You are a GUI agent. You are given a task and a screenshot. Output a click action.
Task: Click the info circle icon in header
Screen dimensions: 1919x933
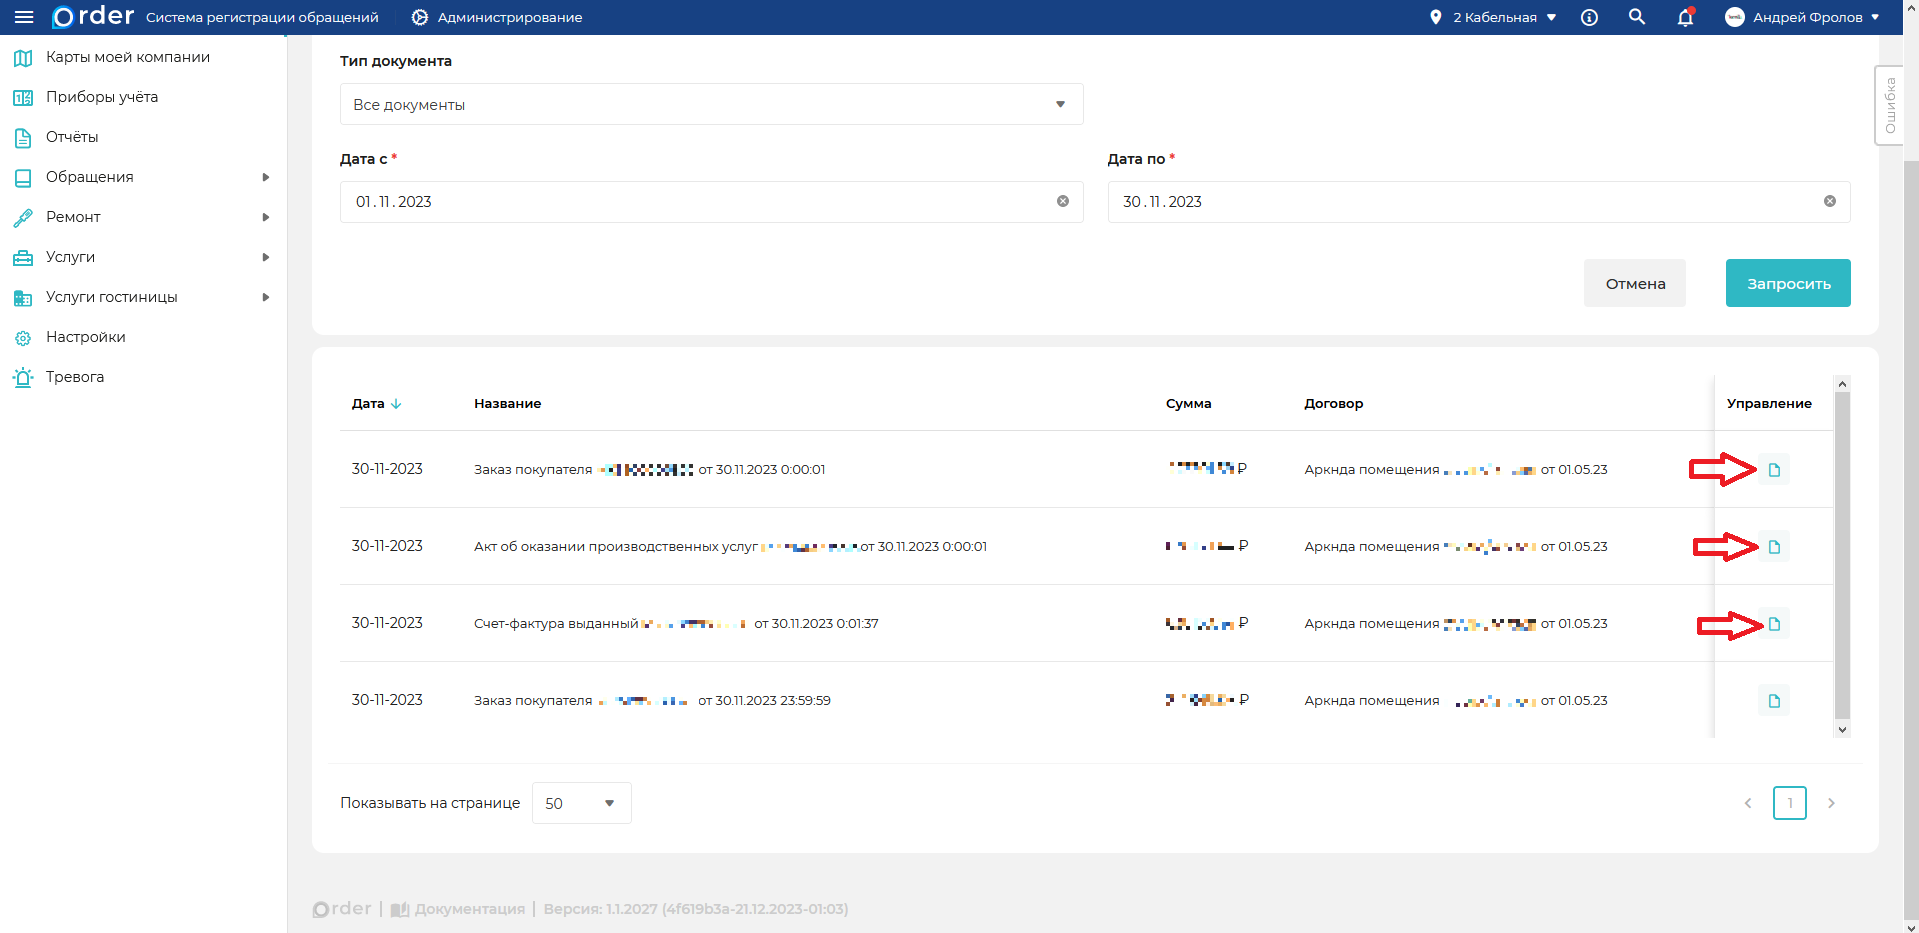(1589, 17)
